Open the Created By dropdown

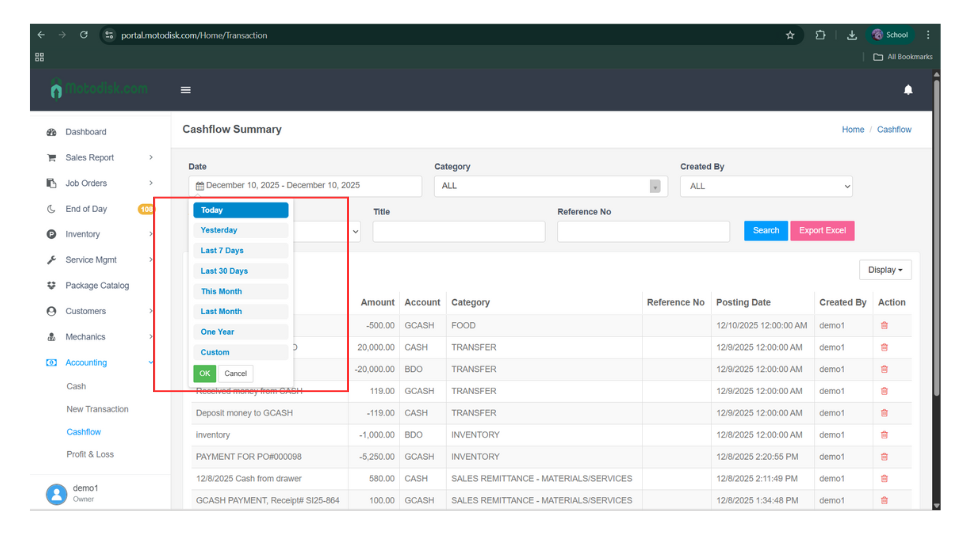[766, 186]
